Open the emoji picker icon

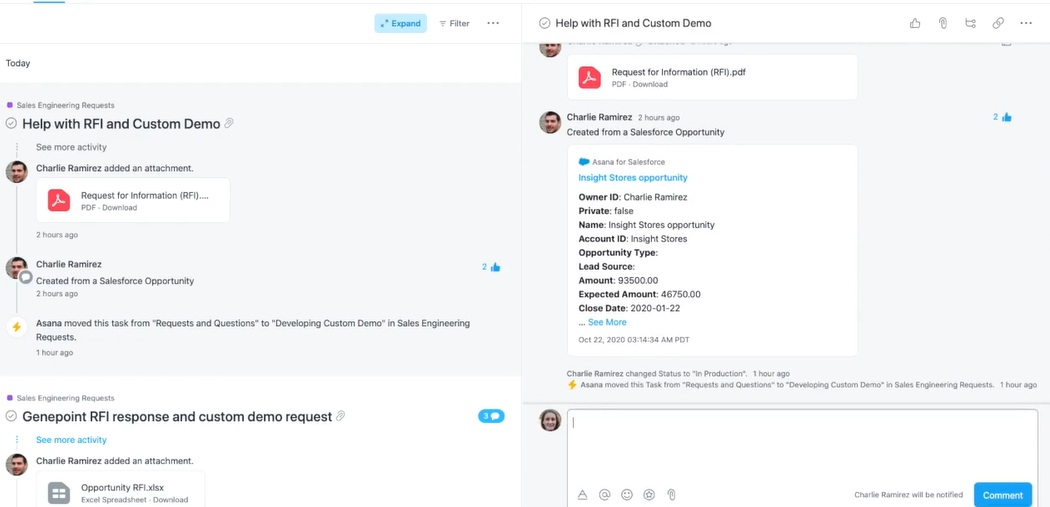click(627, 495)
